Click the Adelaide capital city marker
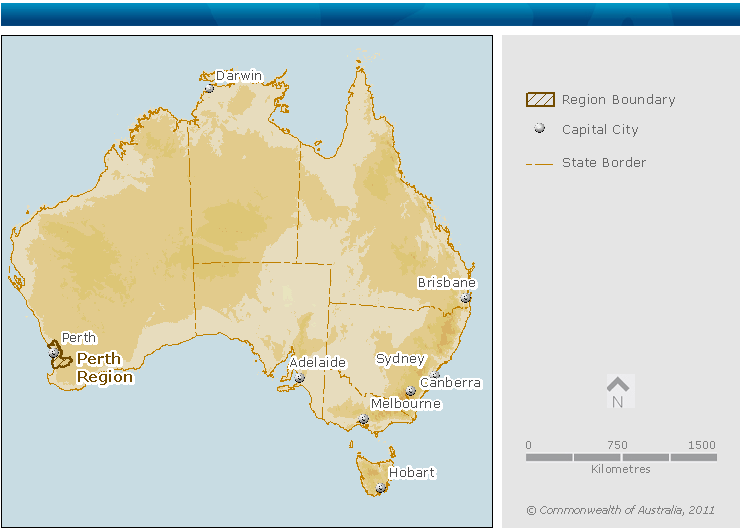 point(299,378)
